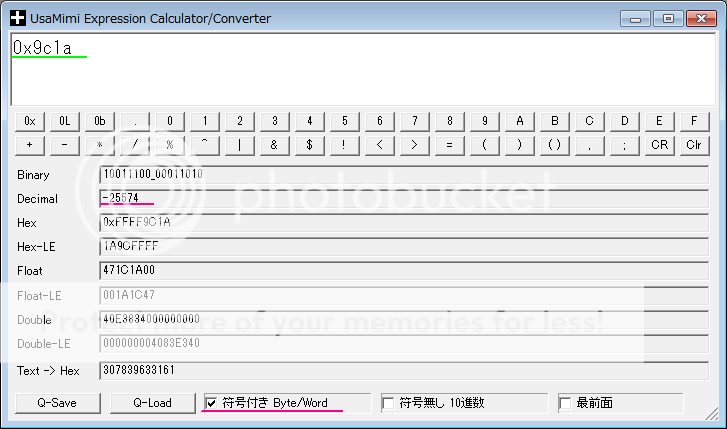This screenshot has height=429, width=727.
Task: Click the minus operator key
Action: [65, 145]
